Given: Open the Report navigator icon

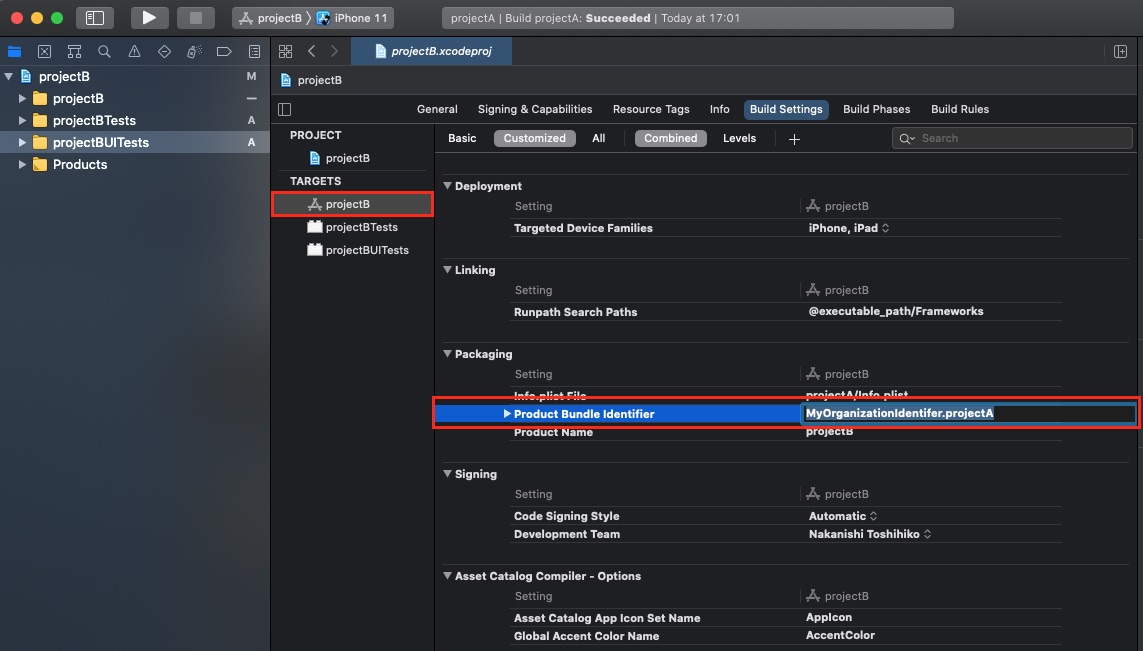Looking at the screenshot, I should tap(254, 51).
